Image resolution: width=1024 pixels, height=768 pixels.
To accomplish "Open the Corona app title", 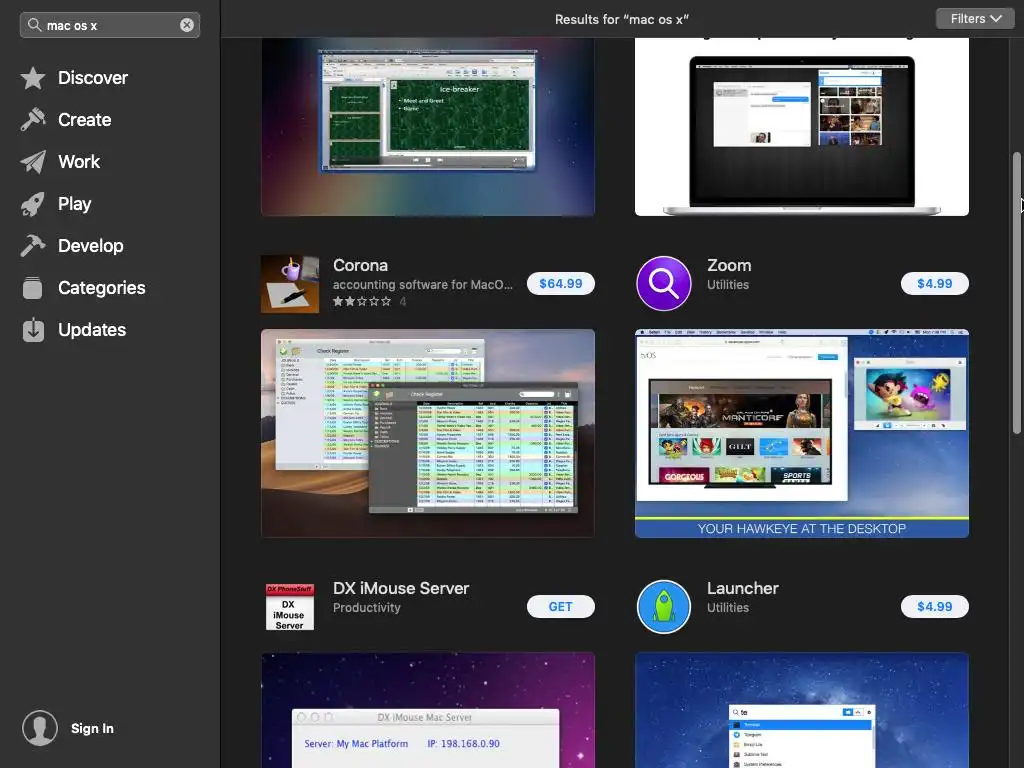I will pos(360,265).
